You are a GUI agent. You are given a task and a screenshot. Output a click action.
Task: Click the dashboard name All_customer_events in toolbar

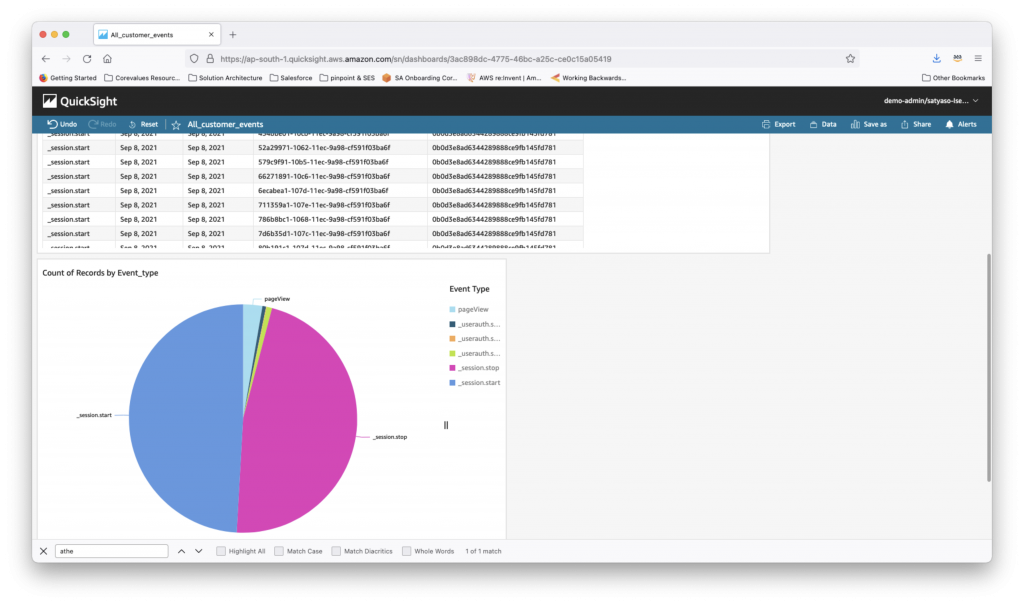point(225,124)
